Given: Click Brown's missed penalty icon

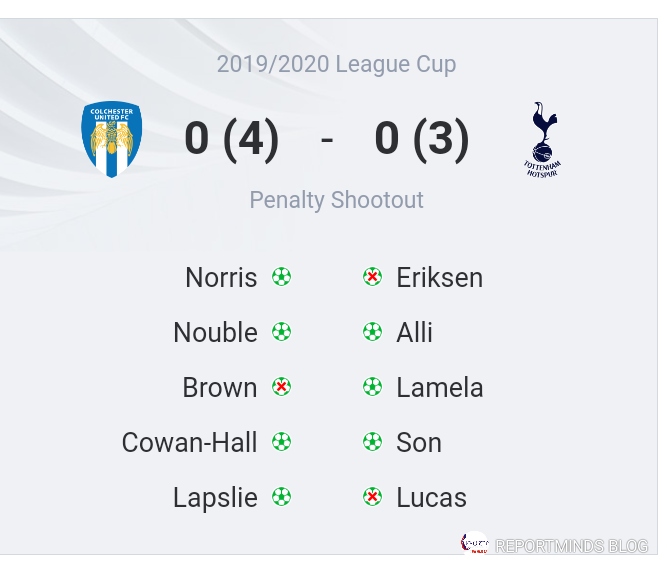Looking at the screenshot, I should [282, 387].
